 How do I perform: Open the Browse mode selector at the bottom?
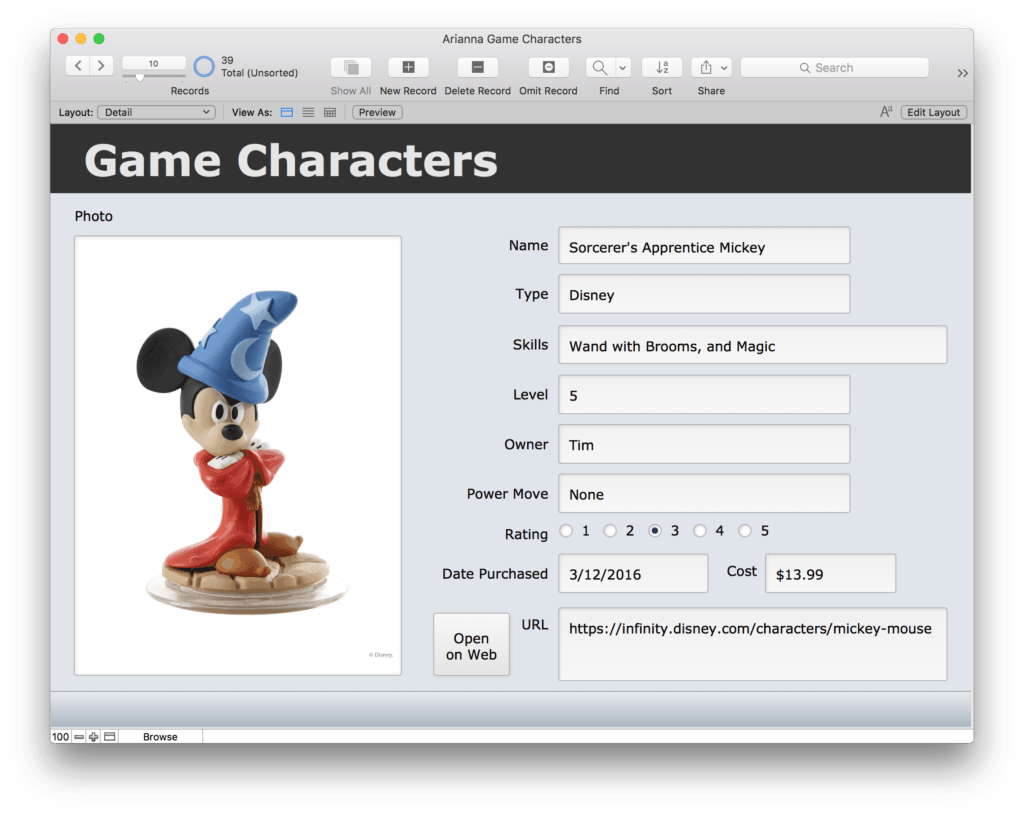pos(160,736)
